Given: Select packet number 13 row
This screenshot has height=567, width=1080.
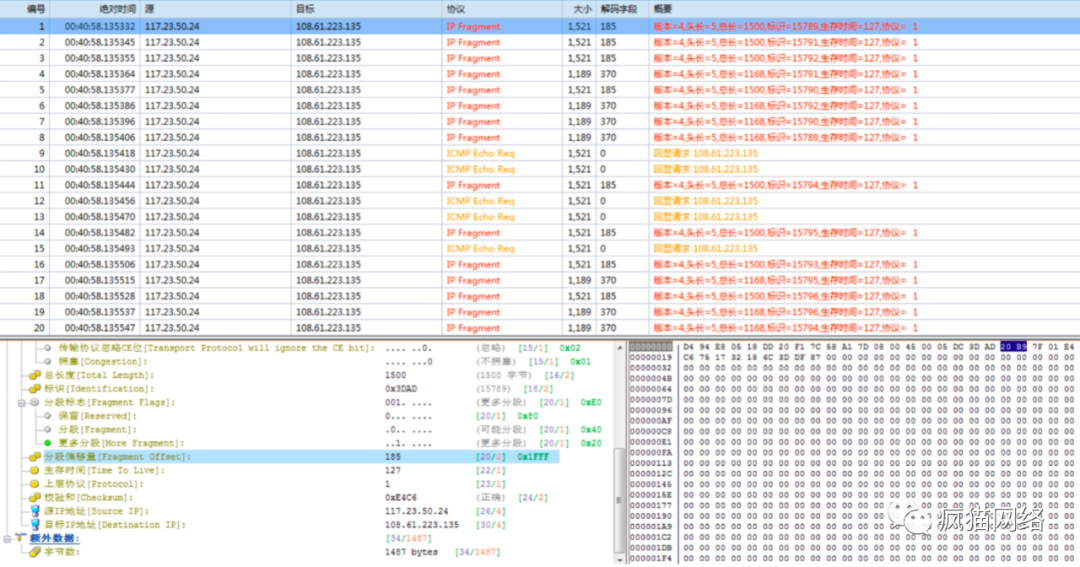Looking at the screenshot, I should pos(540,216).
